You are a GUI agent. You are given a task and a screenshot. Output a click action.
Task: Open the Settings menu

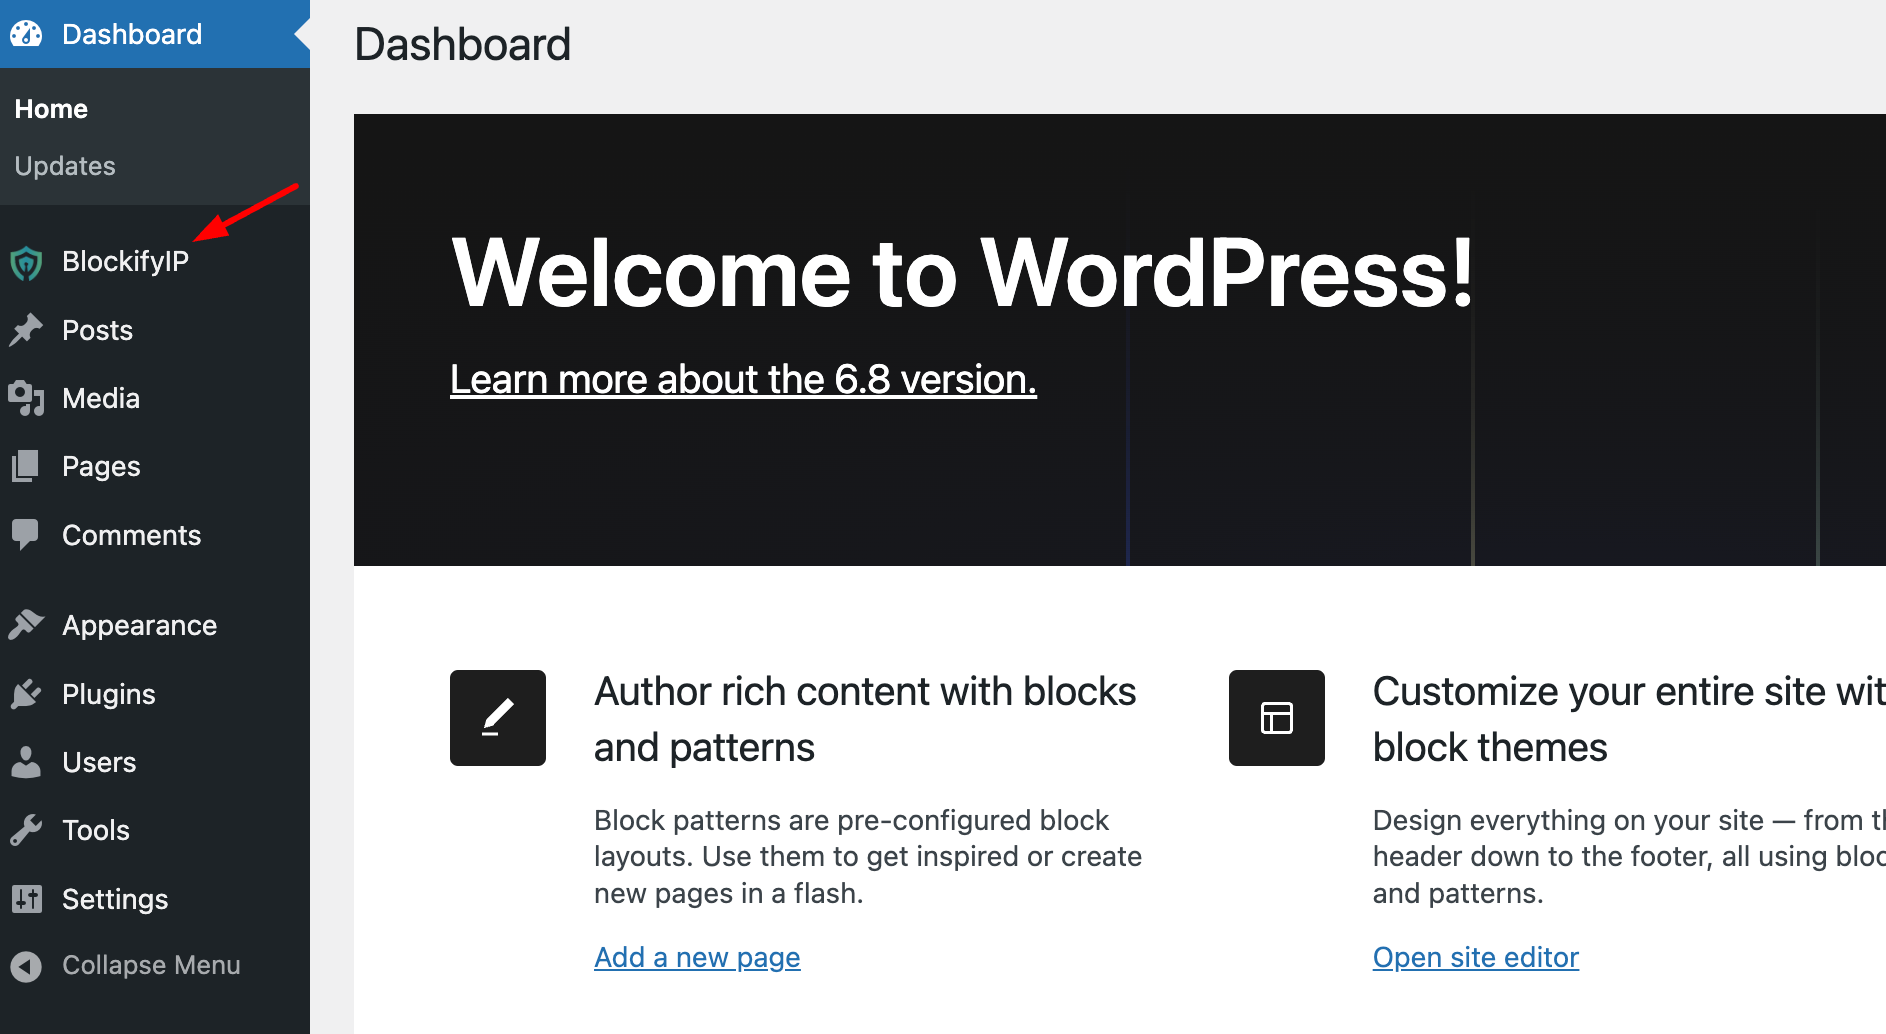[x=155, y=899]
